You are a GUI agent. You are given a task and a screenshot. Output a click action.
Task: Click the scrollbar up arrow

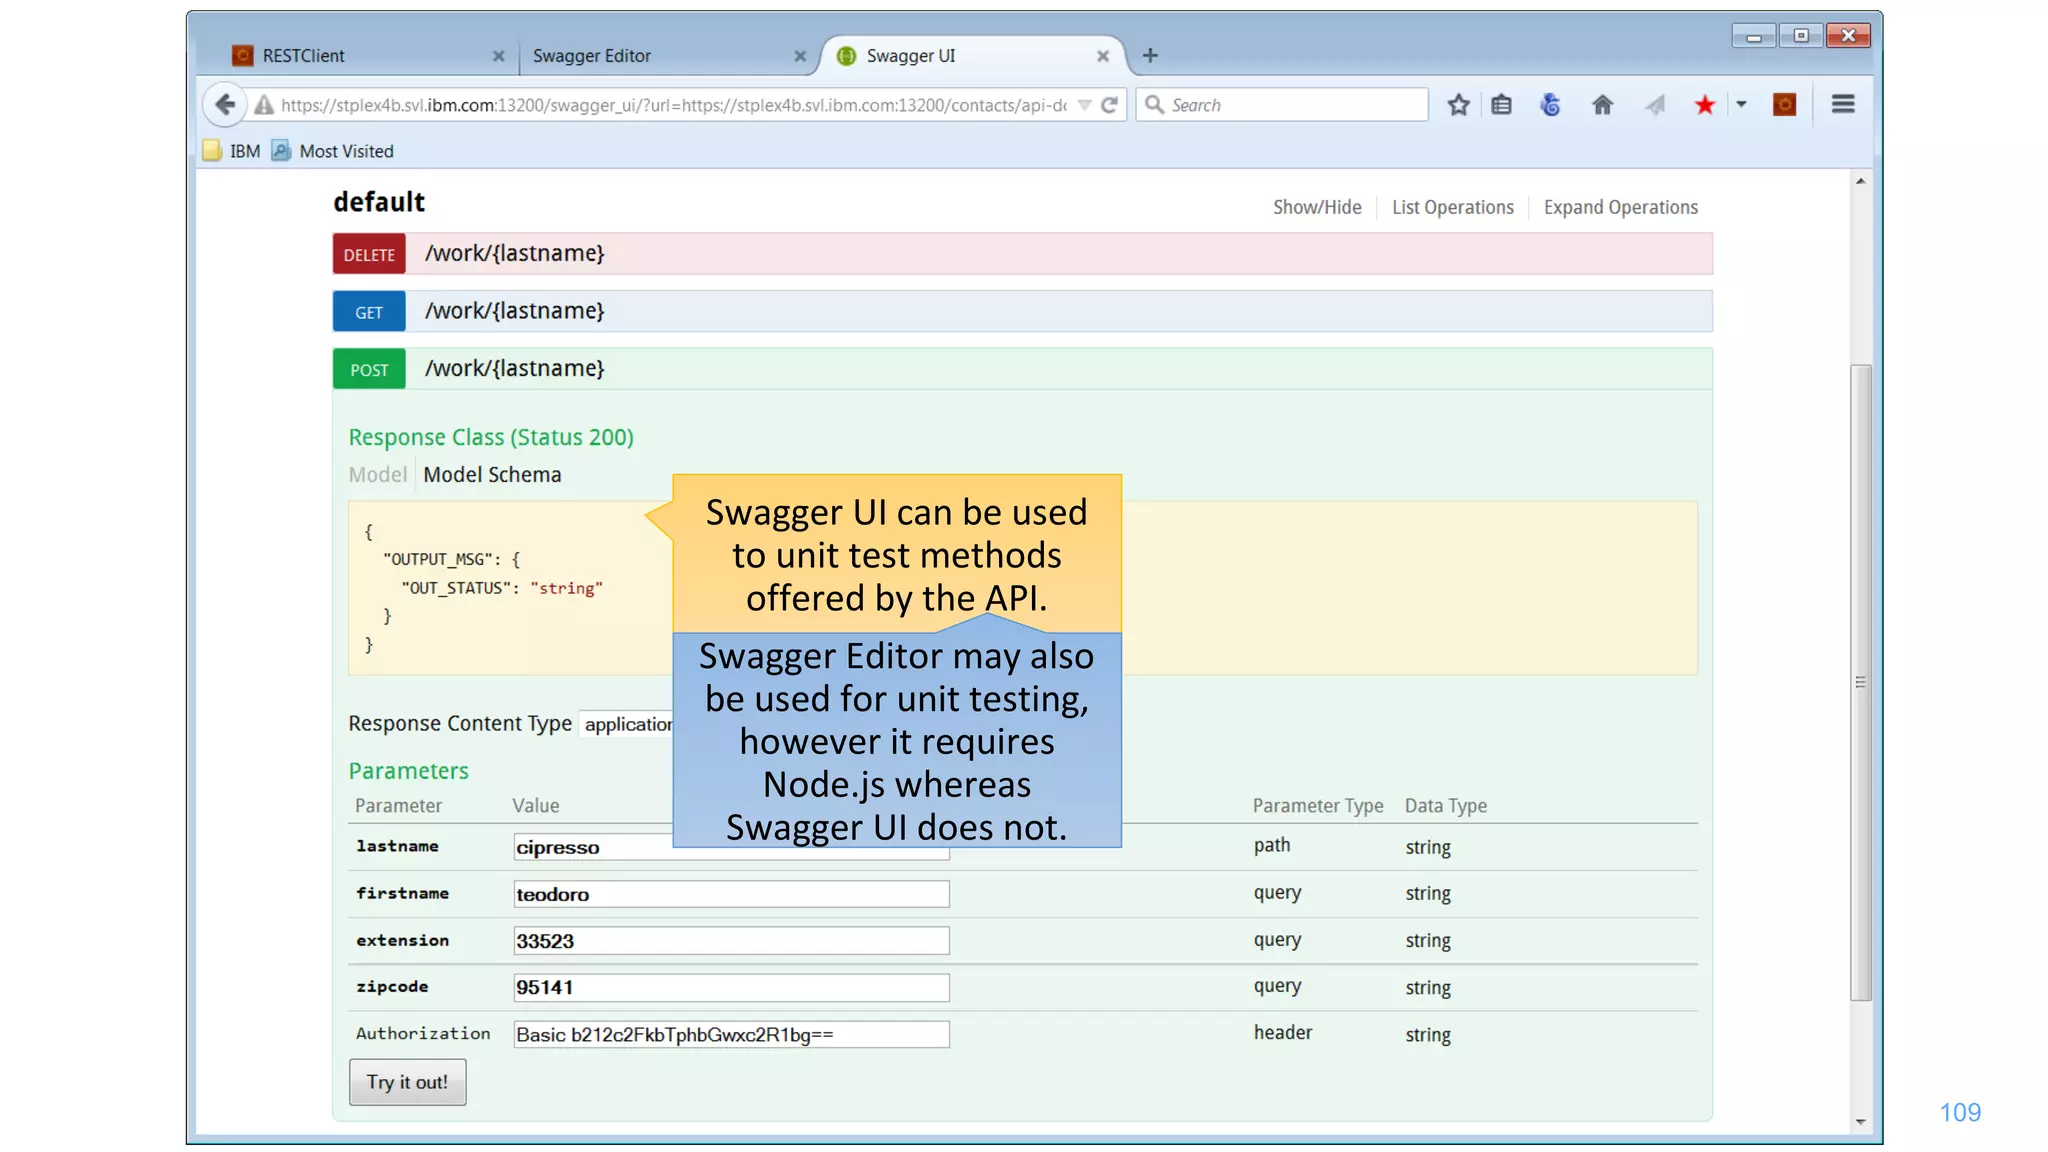(1860, 181)
